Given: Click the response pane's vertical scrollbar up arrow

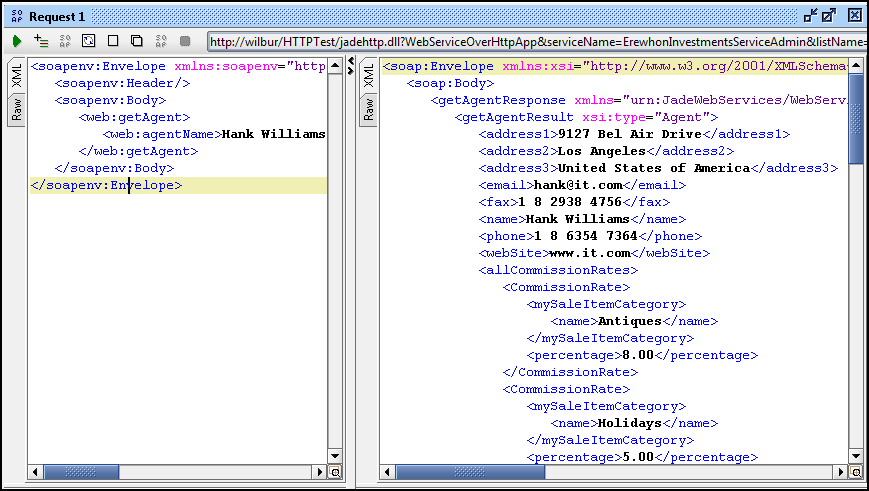Looking at the screenshot, I should point(856,66).
